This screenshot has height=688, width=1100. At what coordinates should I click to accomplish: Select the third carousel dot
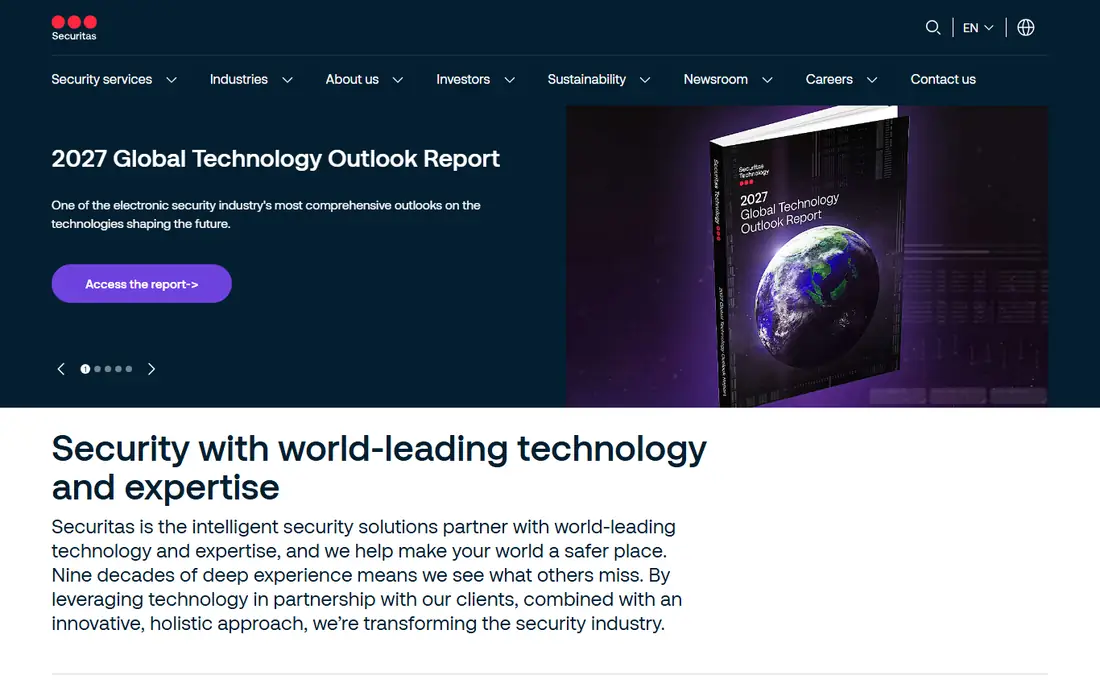(x=108, y=369)
